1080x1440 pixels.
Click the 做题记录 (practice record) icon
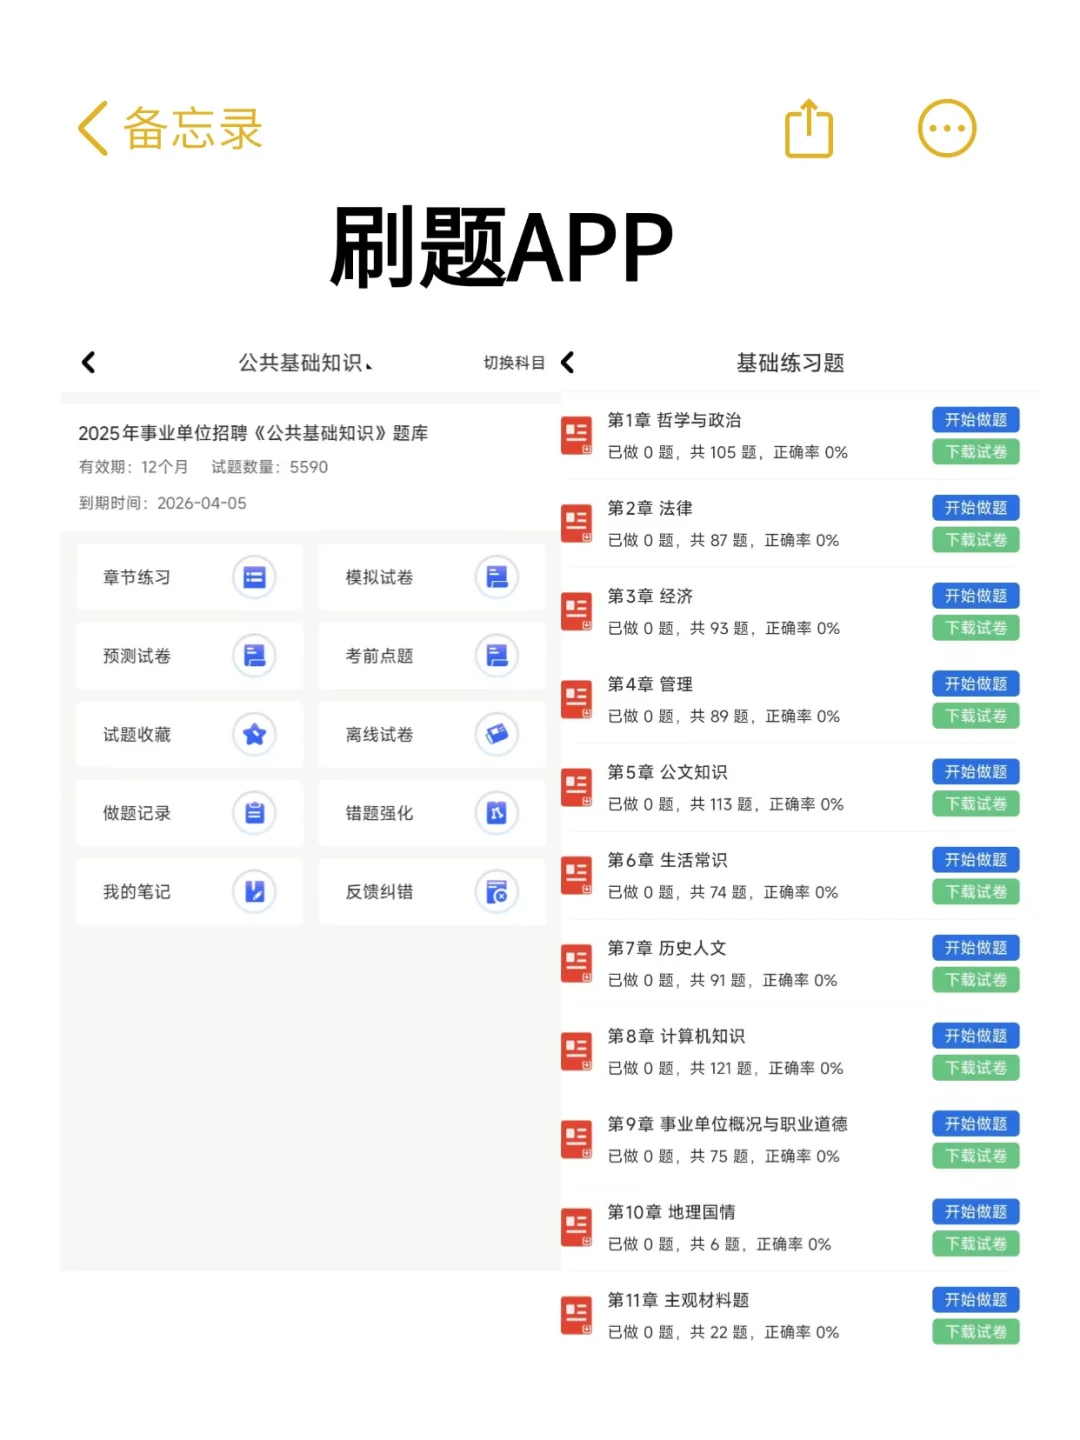[253, 813]
